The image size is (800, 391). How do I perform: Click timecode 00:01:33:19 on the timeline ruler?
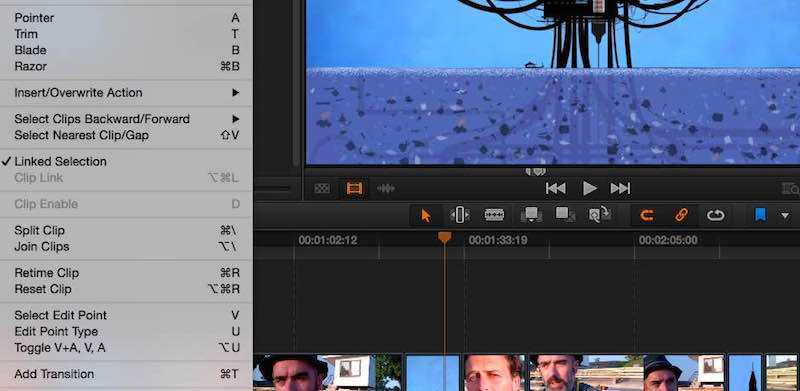point(498,240)
